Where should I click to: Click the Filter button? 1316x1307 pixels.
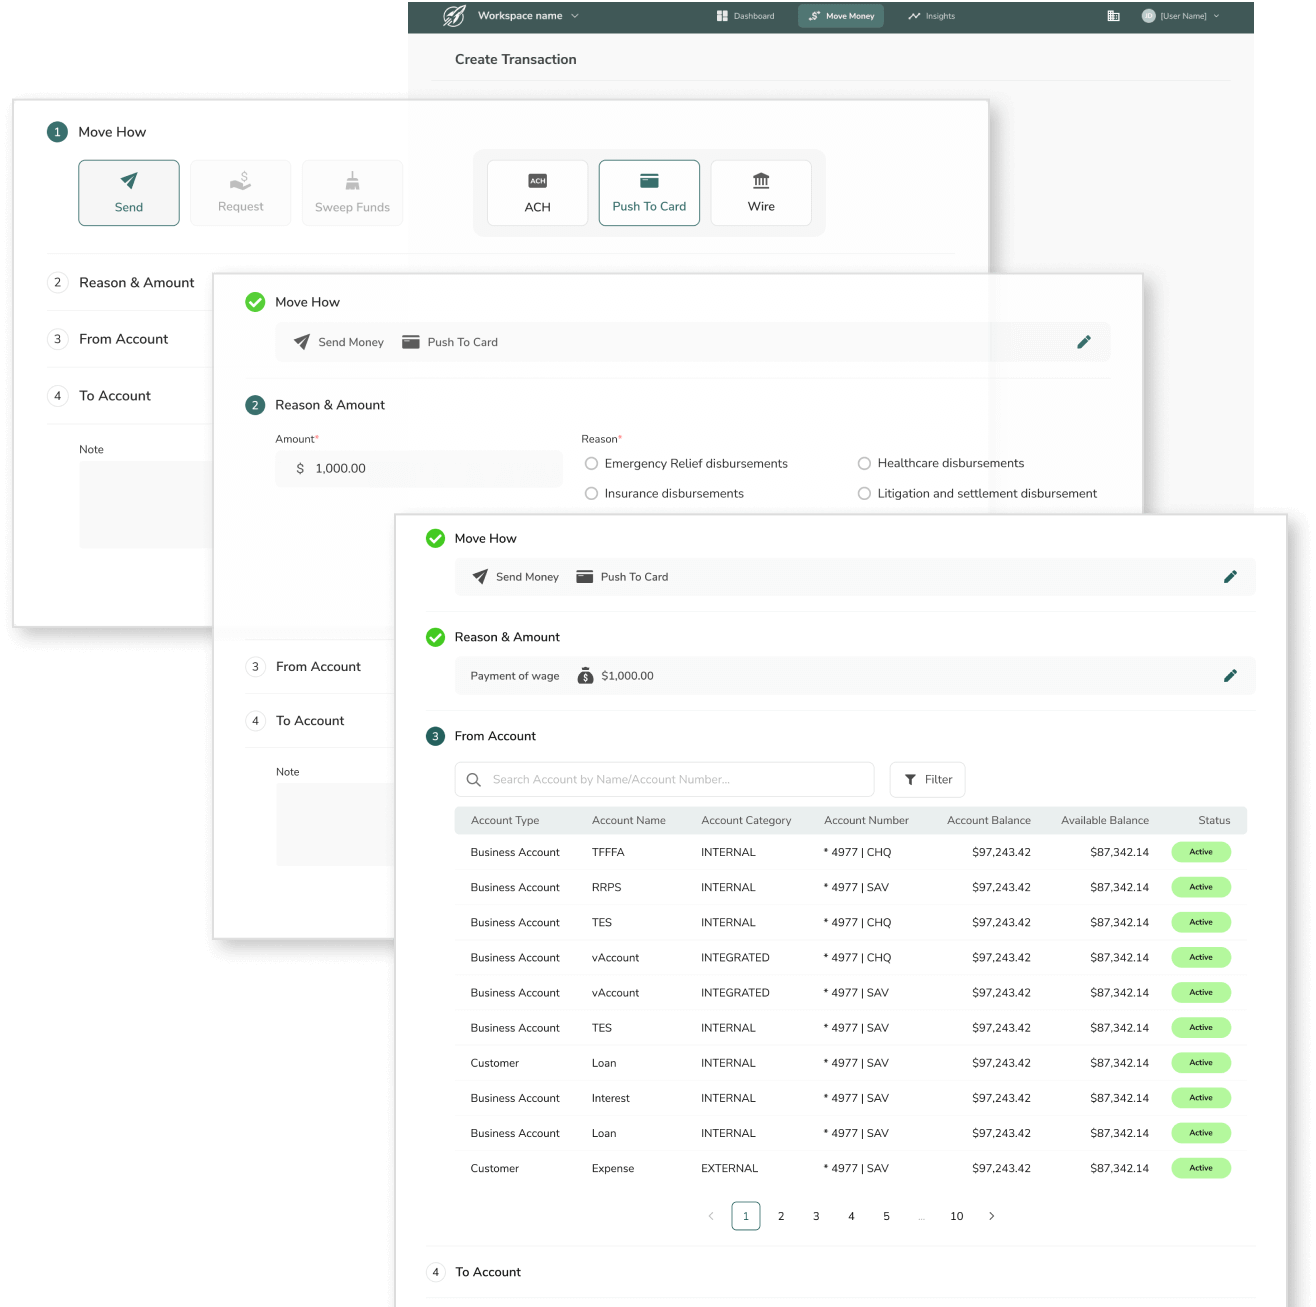[927, 780]
